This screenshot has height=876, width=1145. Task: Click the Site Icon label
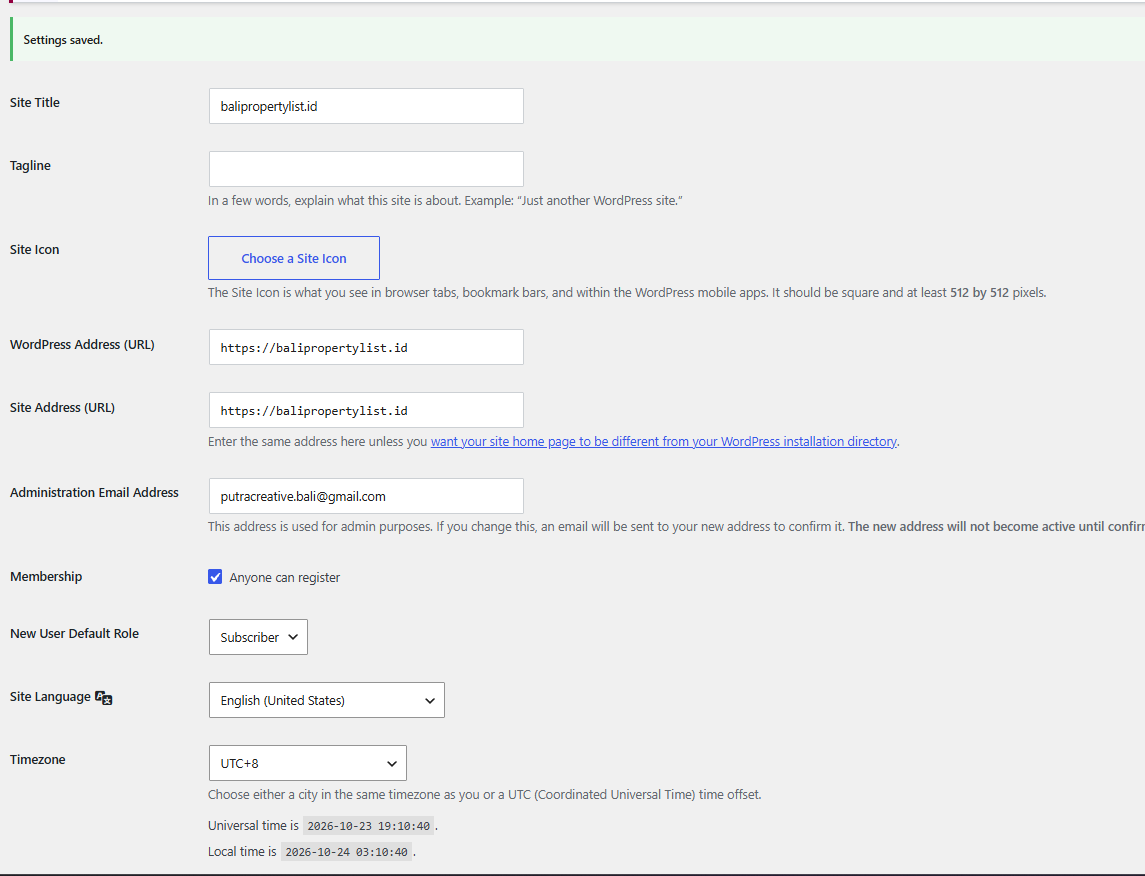pyautogui.click(x=35, y=250)
